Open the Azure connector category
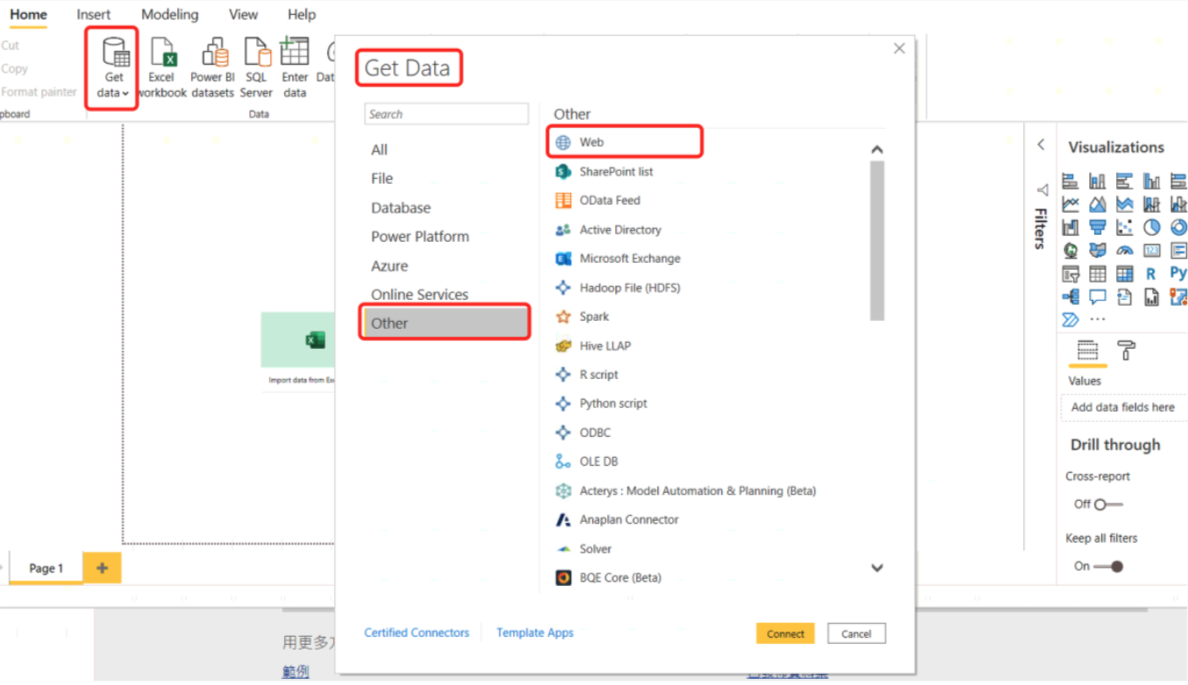Image resolution: width=1188 pixels, height=685 pixels. [389, 266]
